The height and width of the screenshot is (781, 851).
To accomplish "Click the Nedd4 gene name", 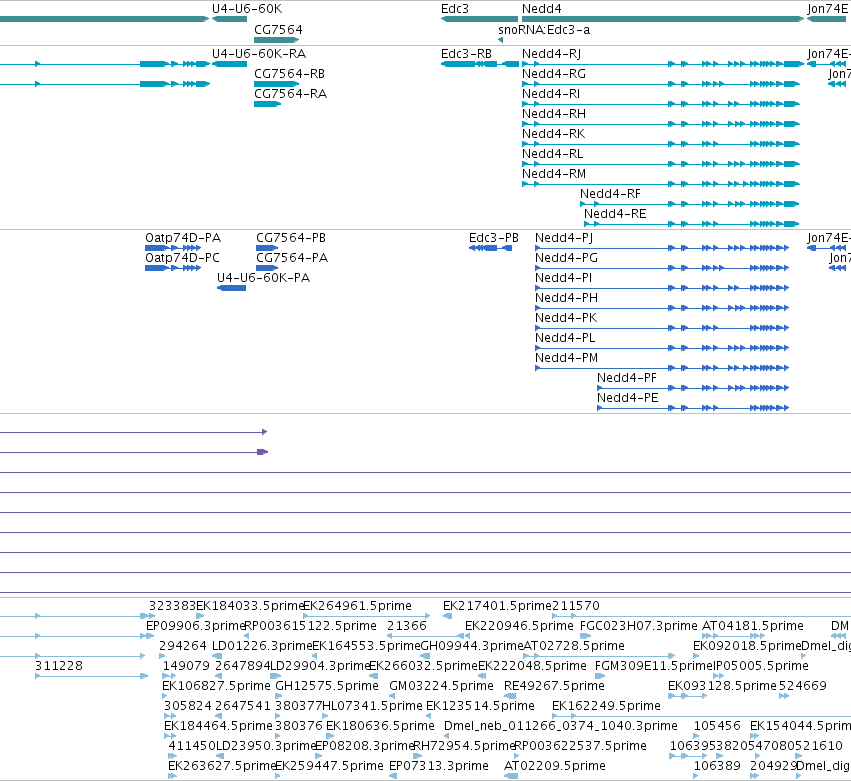I will [542, 9].
